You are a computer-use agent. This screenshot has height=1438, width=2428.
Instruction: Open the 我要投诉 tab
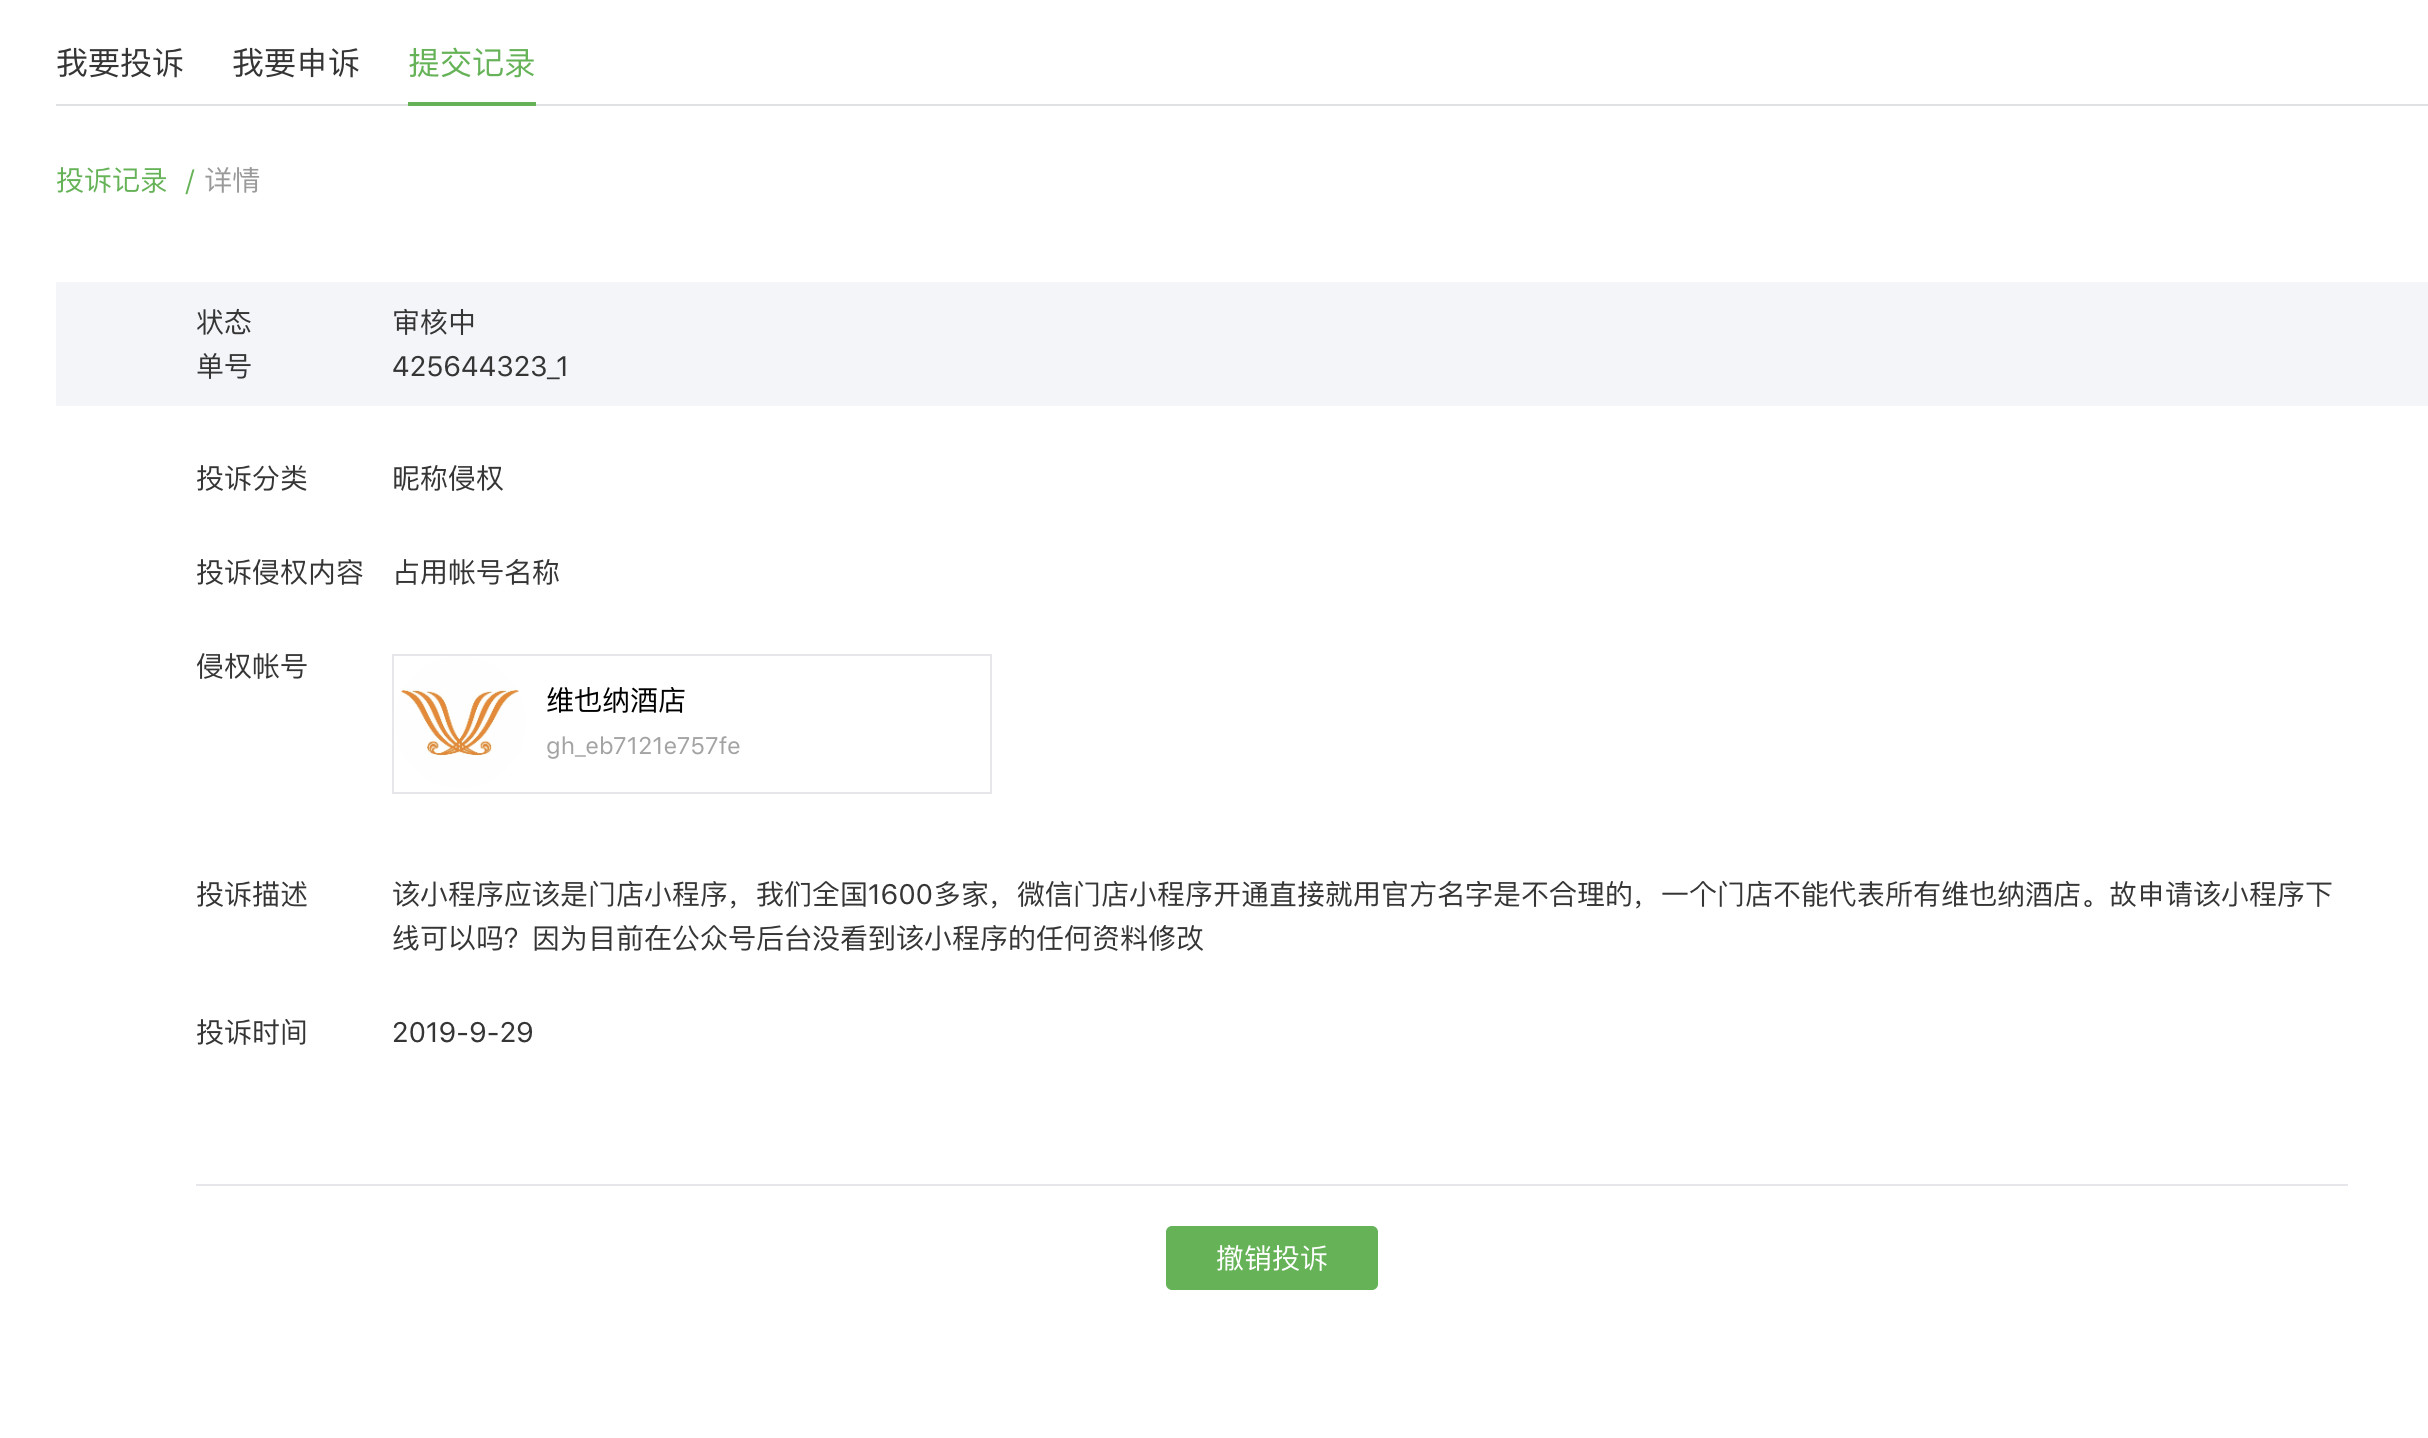(x=120, y=63)
